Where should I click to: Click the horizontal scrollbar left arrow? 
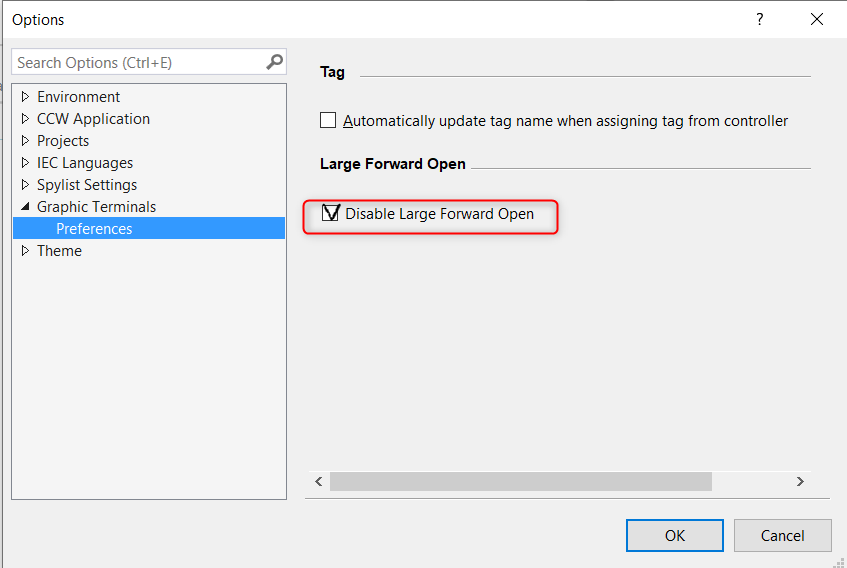tap(319, 481)
